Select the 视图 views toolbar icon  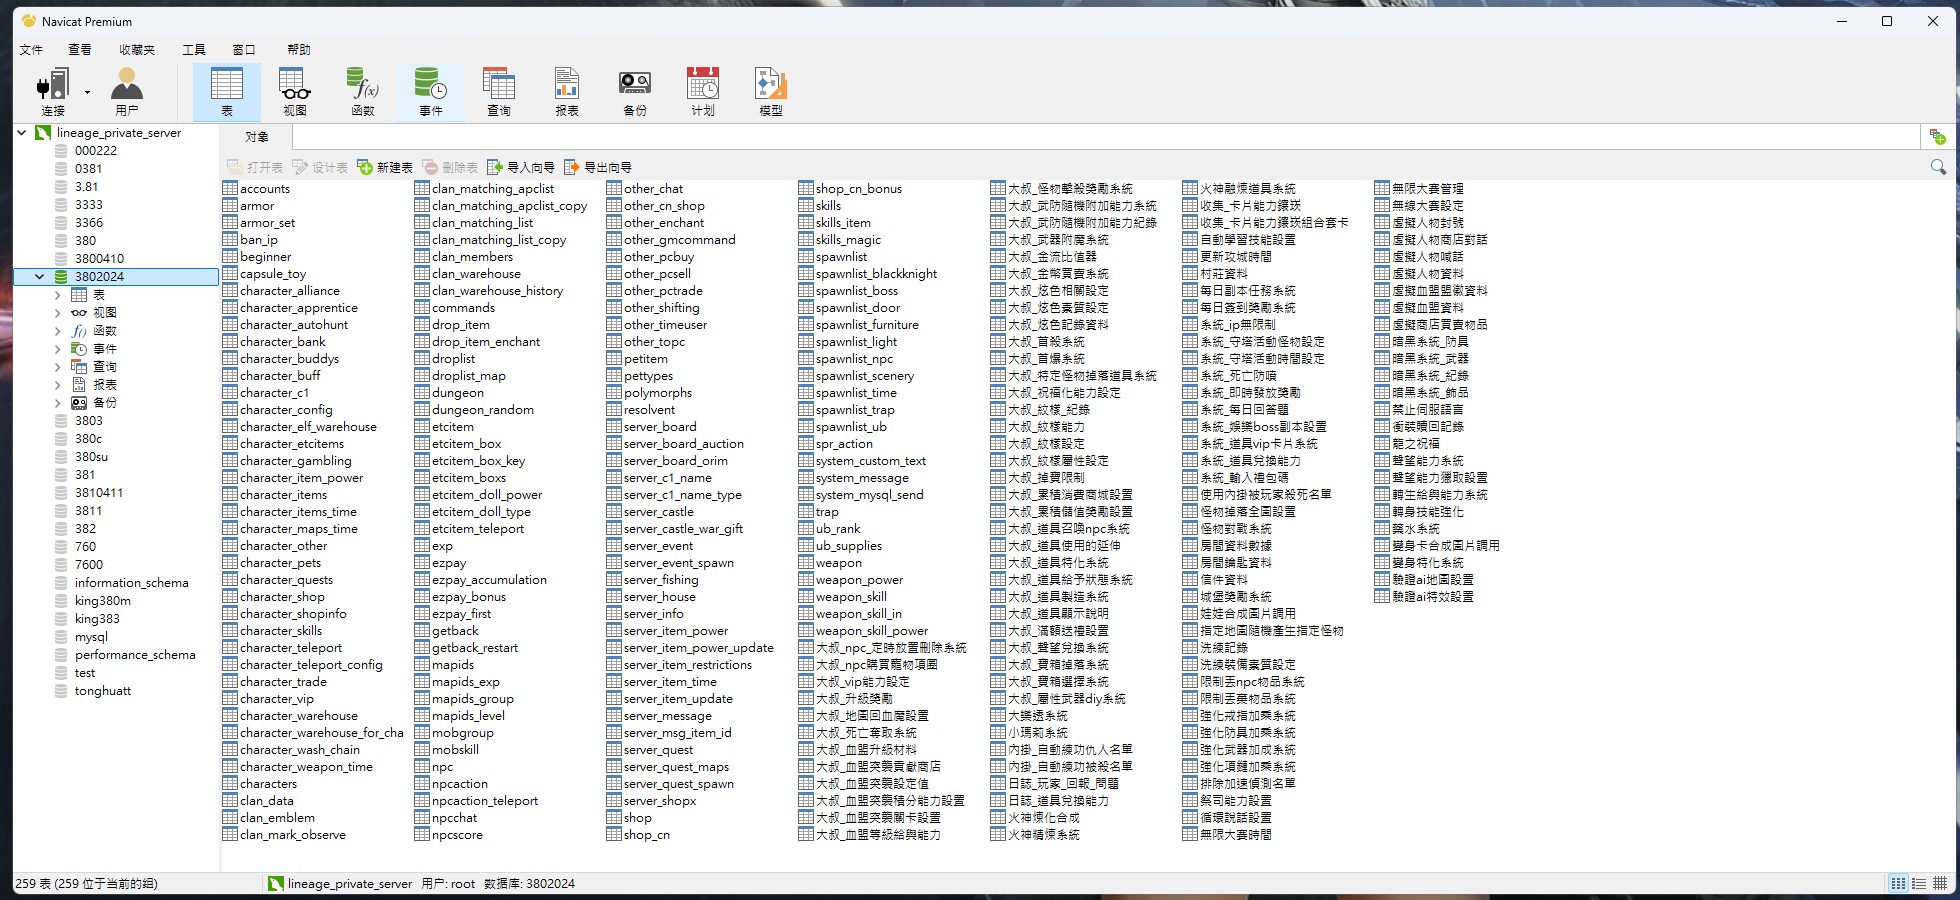click(295, 91)
